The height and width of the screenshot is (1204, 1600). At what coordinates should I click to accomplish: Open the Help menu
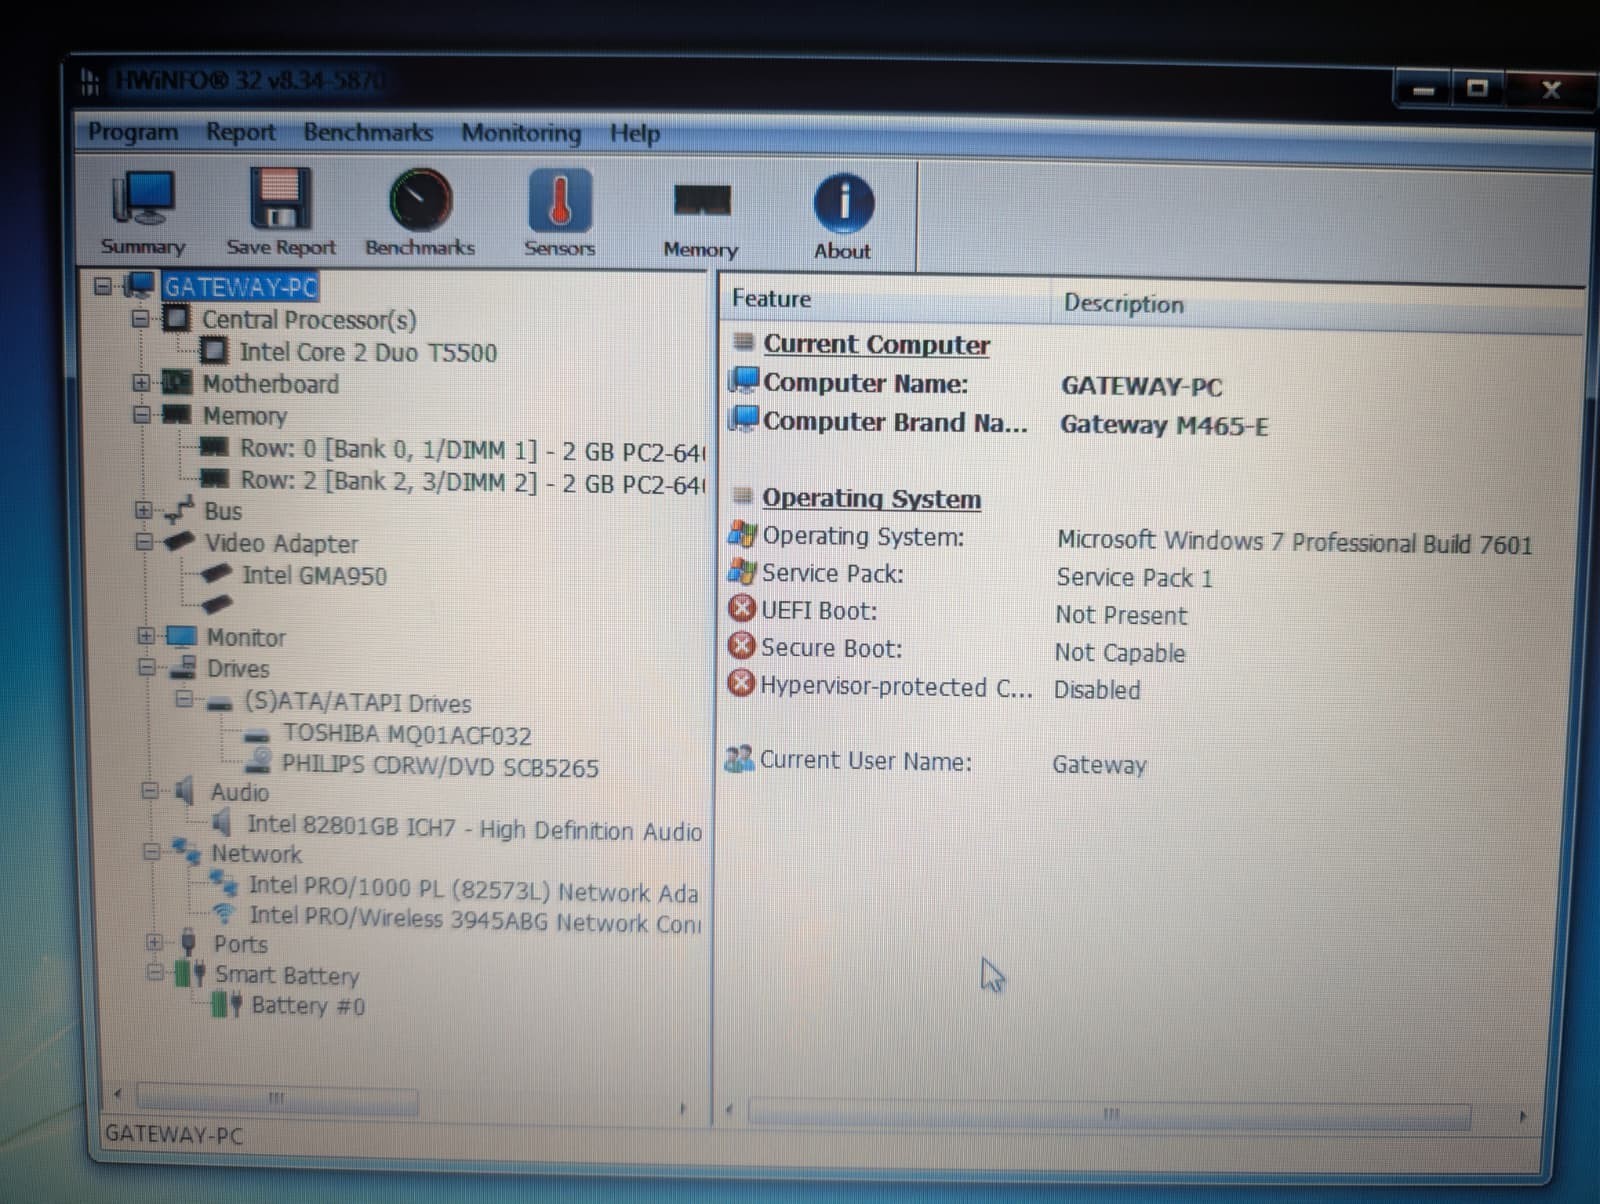(x=635, y=133)
